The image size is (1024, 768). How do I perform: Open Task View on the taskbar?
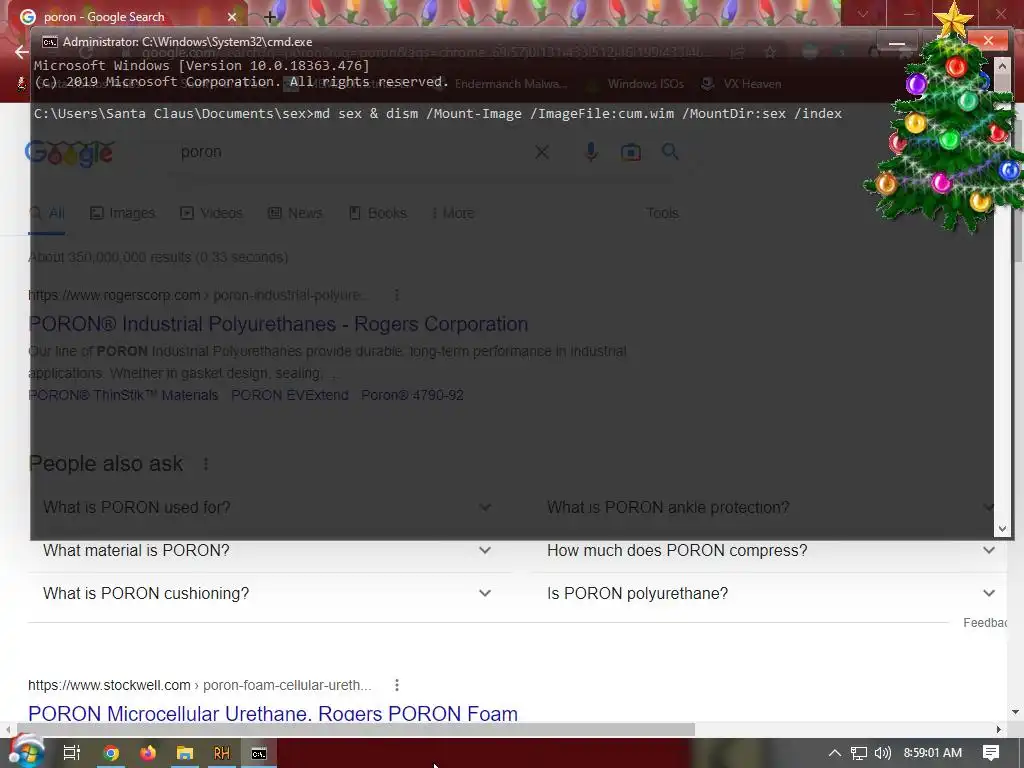(71, 753)
